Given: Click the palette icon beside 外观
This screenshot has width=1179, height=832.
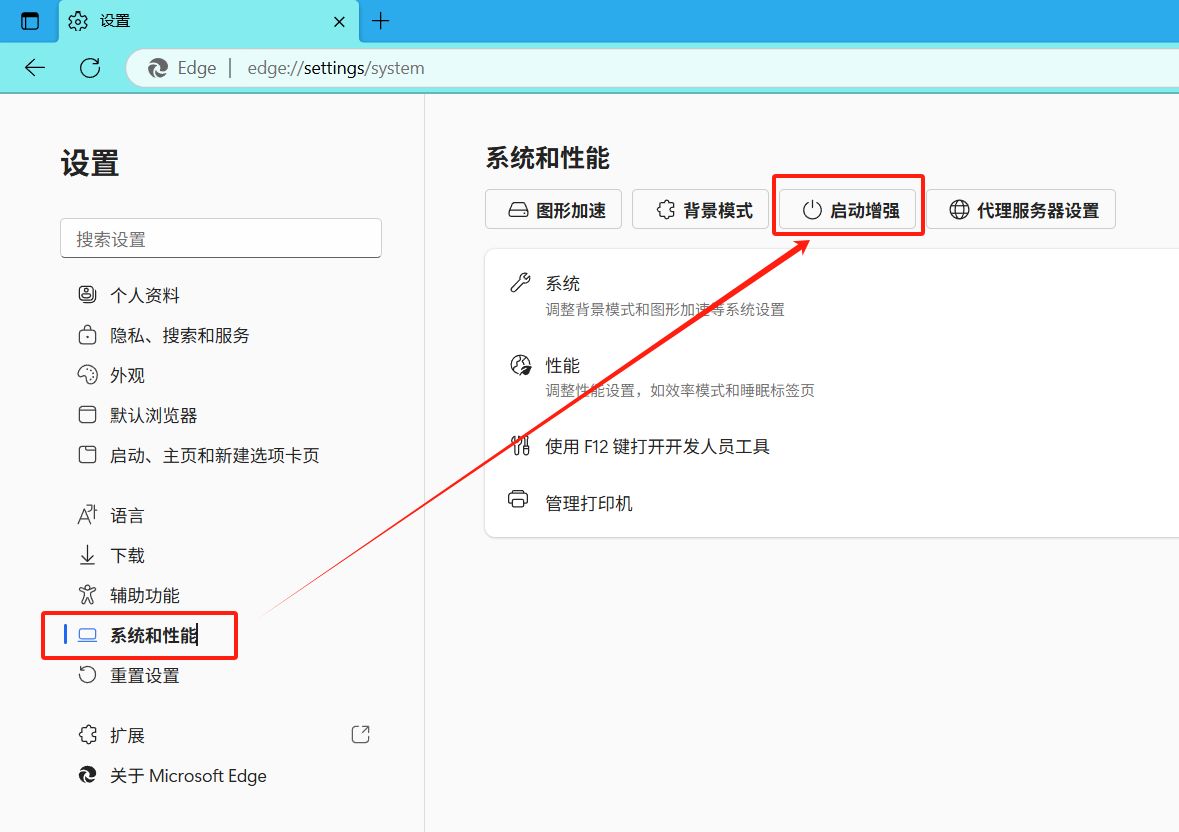Looking at the screenshot, I should pos(87,374).
